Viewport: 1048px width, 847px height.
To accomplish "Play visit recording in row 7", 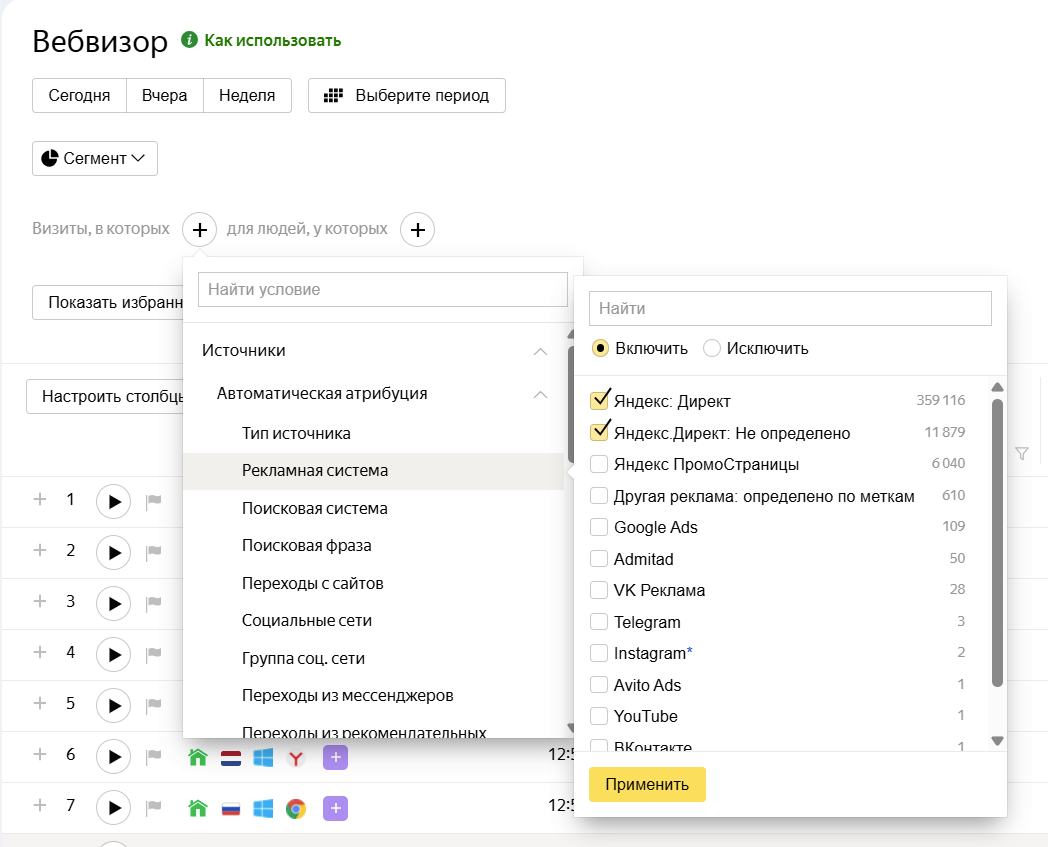I will 114,808.
